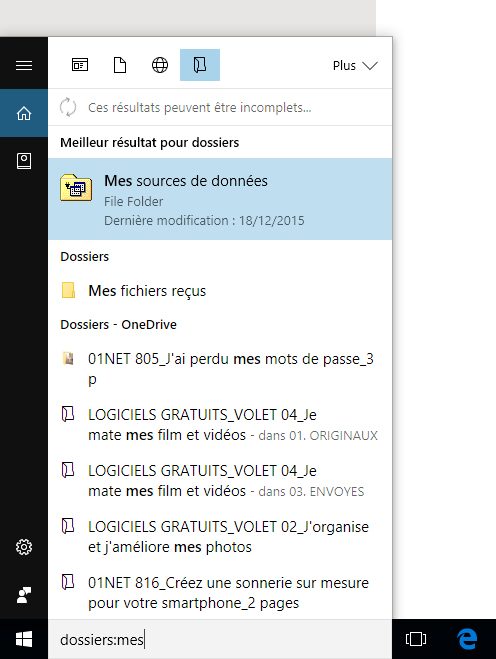496x659 pixels.
Task: Select the Home icon in sidebar
Action: click(24, 113)
